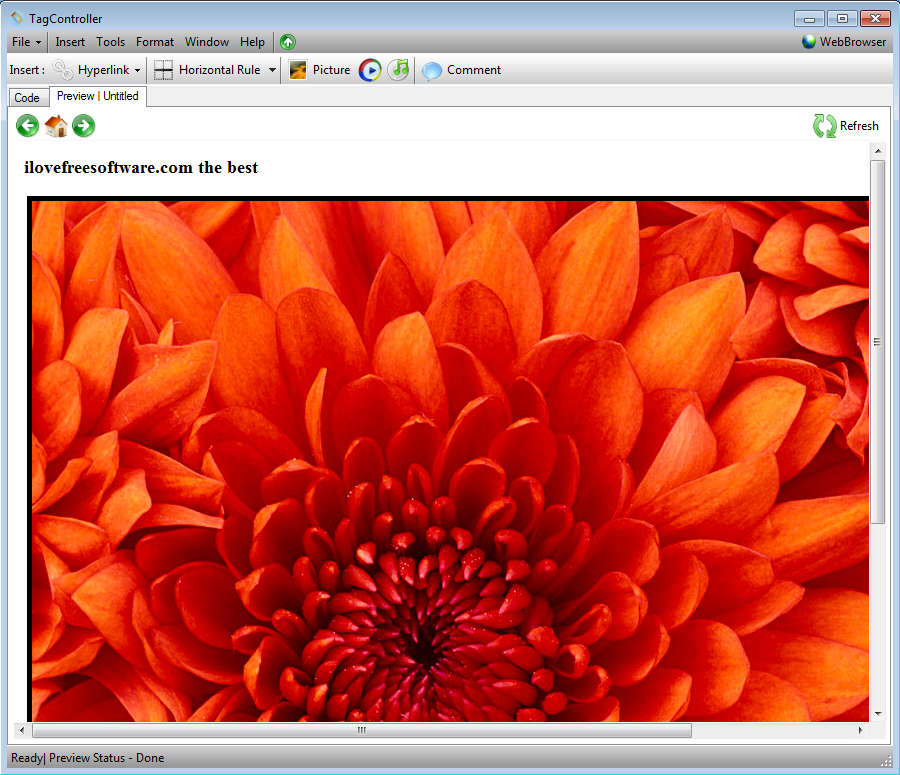Insert audio via the music note icon
This screenshot has width=900, height=775.
pos(397,70)
